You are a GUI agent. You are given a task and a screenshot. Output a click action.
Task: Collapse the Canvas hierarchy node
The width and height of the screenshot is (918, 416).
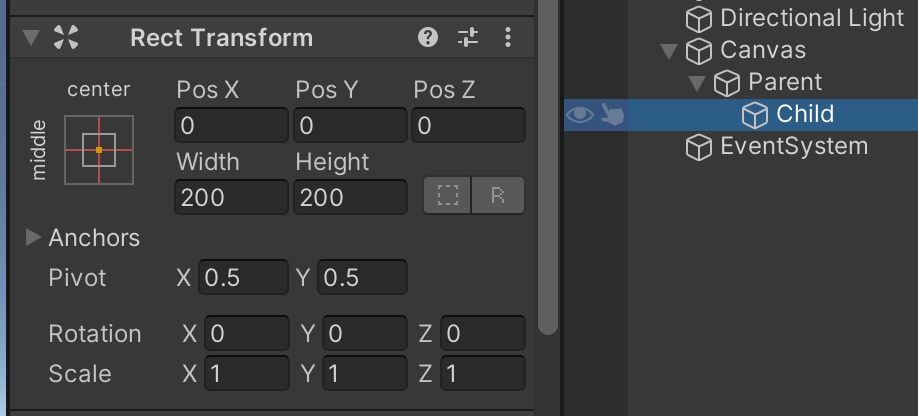click(x=668, y=51)
